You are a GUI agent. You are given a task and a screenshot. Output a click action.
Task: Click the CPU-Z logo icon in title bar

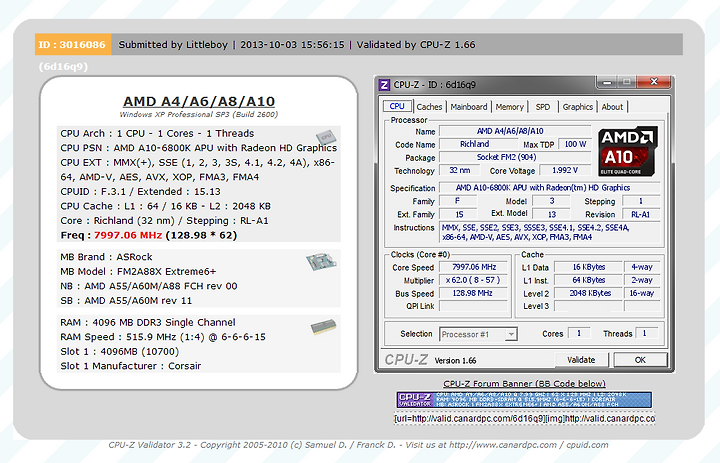[x=384, y=85]
